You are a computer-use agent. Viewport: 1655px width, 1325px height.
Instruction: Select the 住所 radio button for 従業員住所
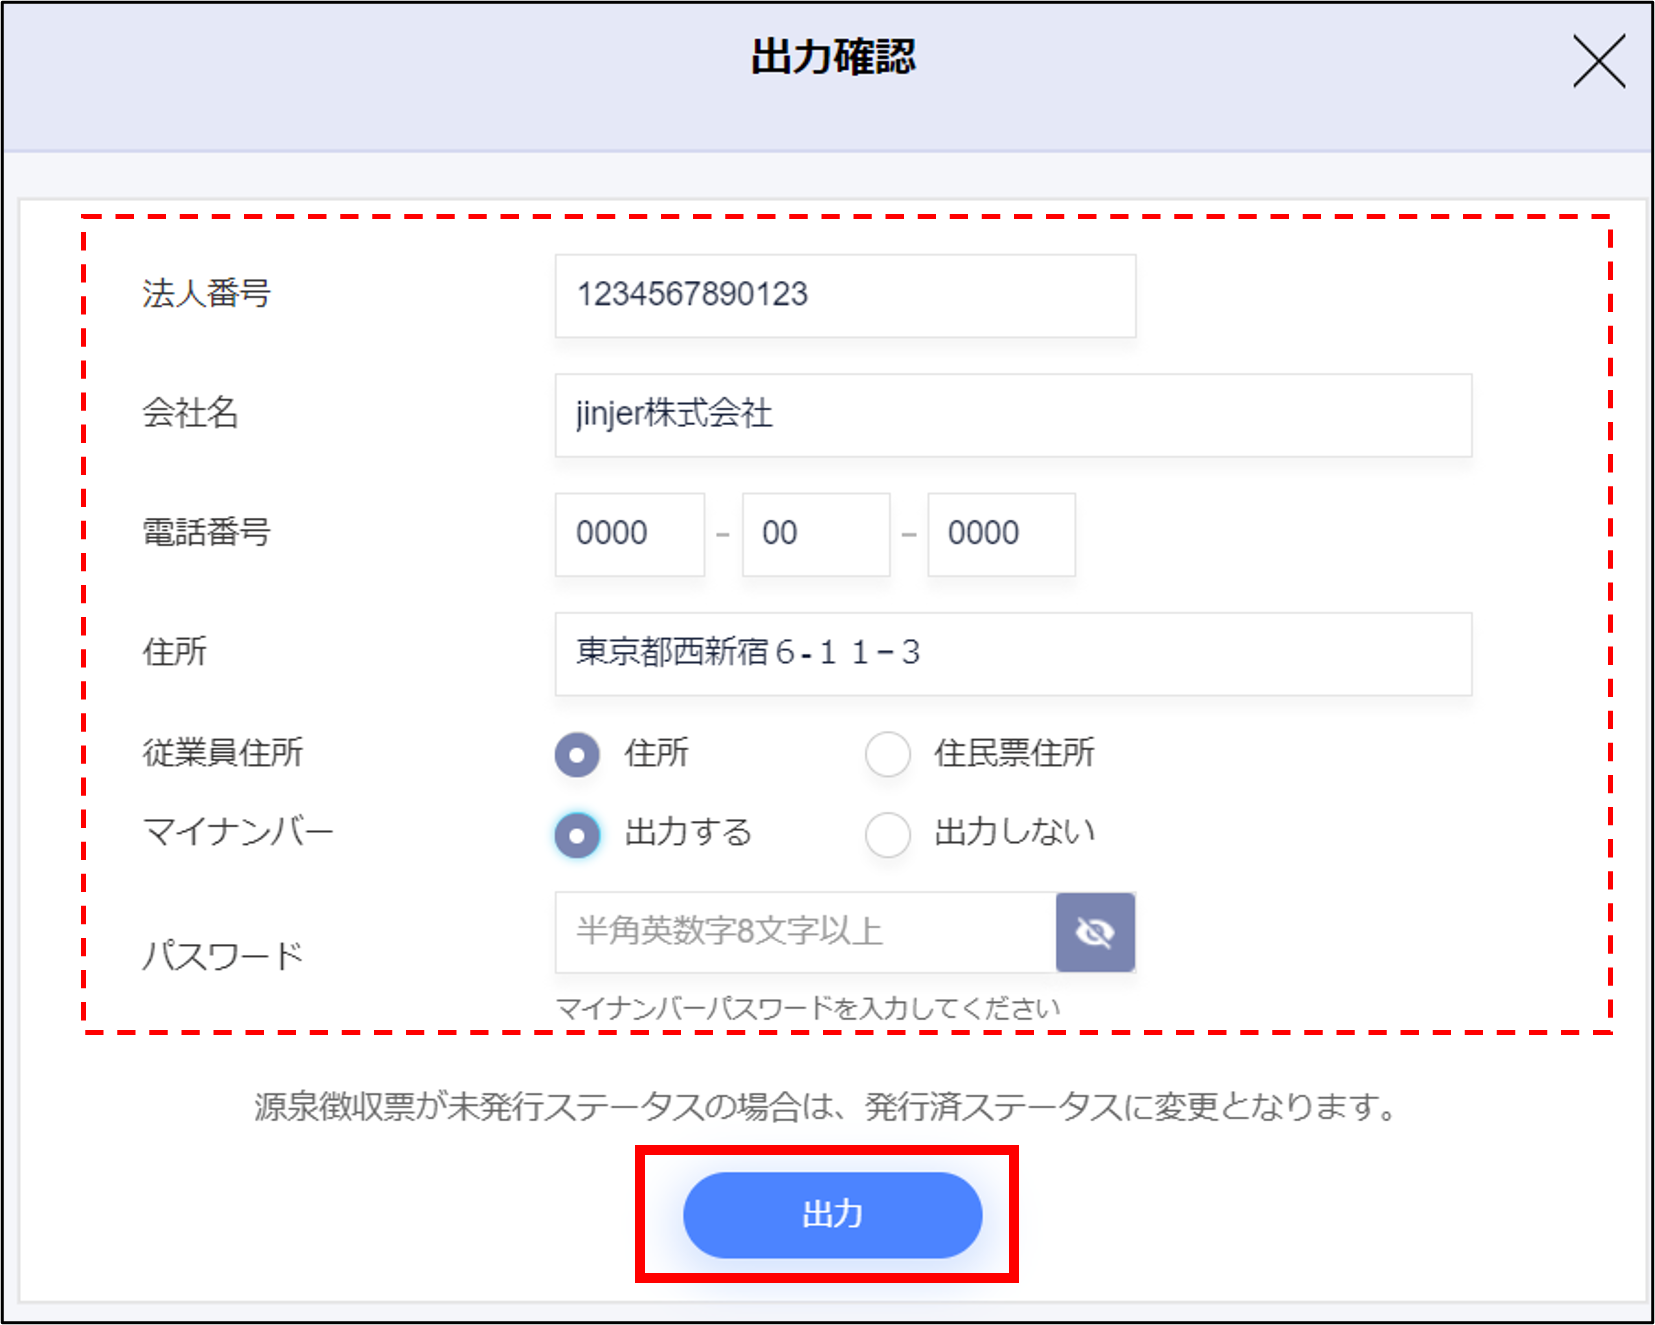click(577, 754)
